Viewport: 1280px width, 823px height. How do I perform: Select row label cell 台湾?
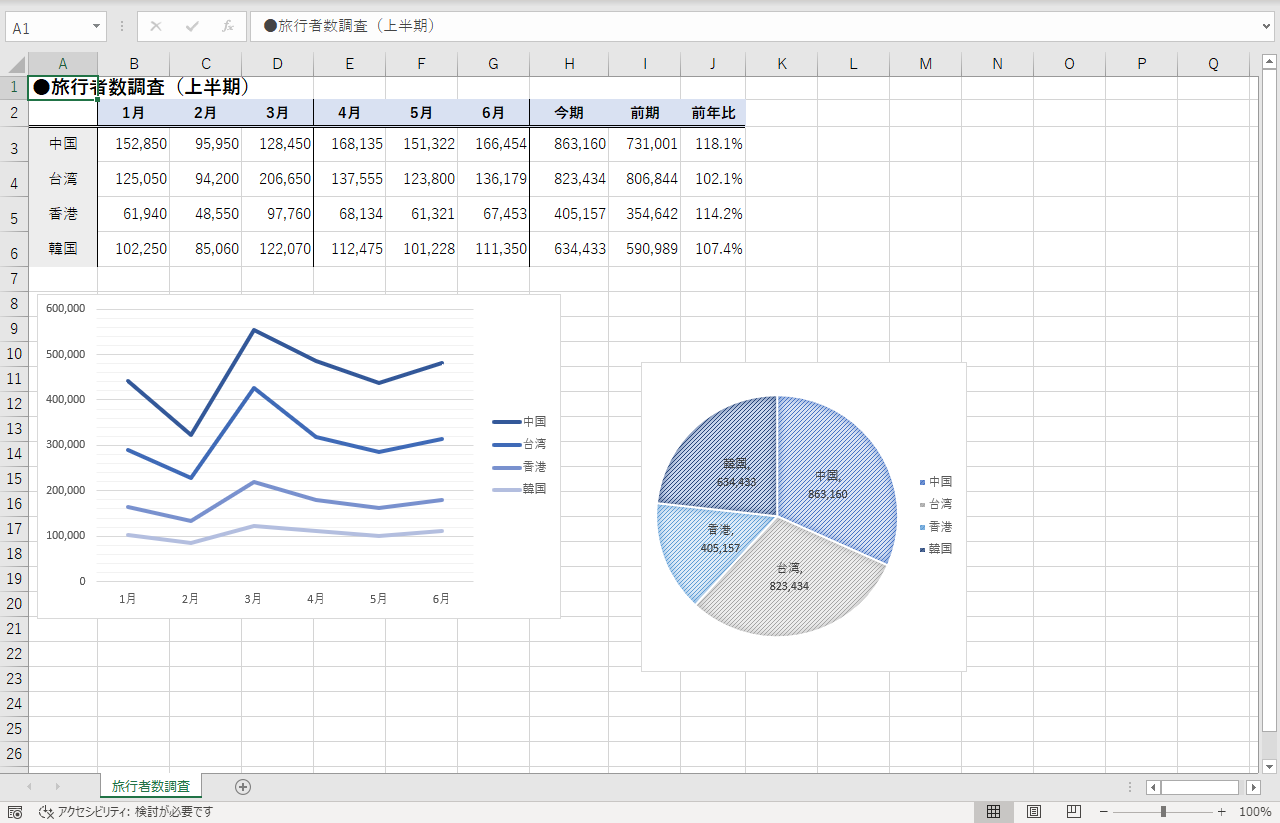point(63,179)
